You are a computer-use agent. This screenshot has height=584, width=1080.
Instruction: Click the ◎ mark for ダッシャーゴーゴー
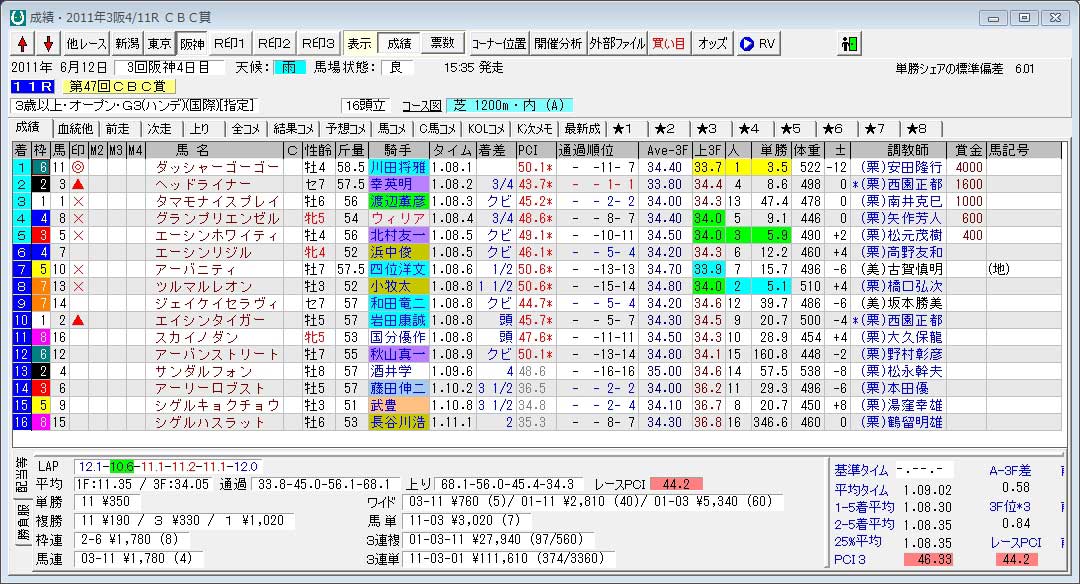(78, 168)
